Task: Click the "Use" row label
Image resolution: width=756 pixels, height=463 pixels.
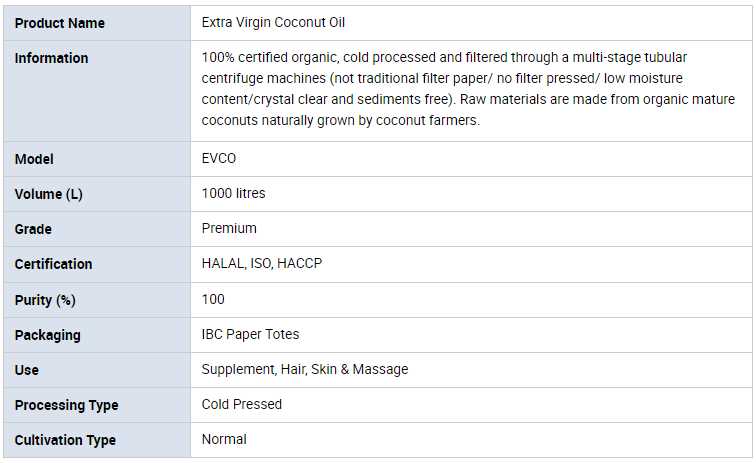Action: tap(27, 370)
